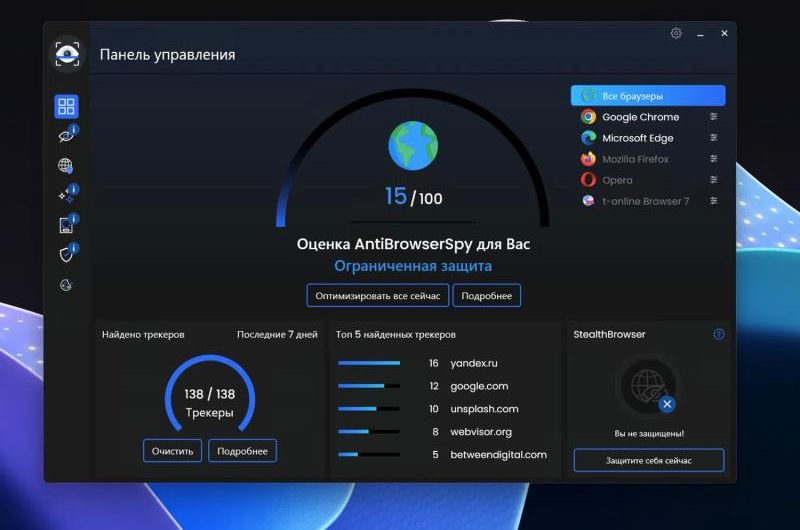Viewport: 800px width, 530px height.
Task: Click the Панель управления title
Action: [167, 55]
